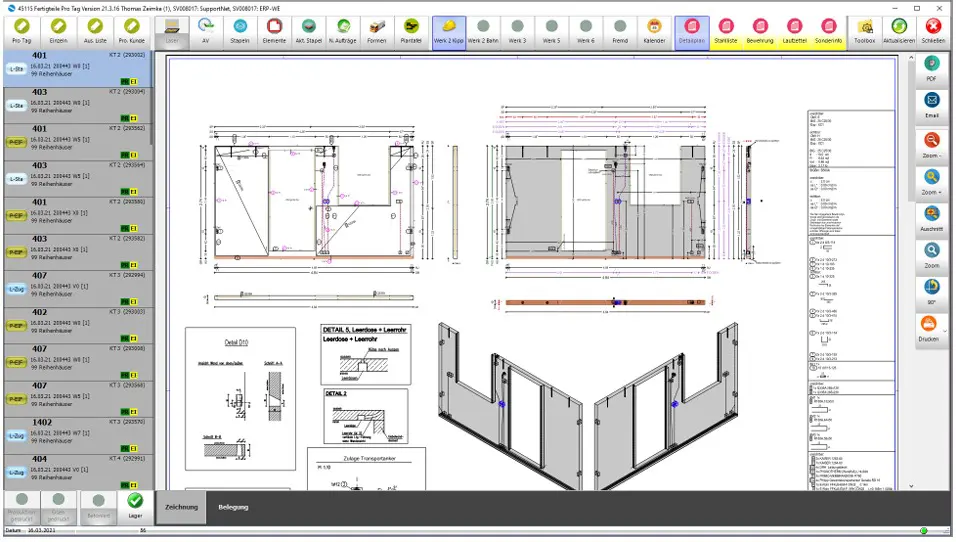
Task: Switch to the Belegung tab
Action: click(x=233, y=507)
